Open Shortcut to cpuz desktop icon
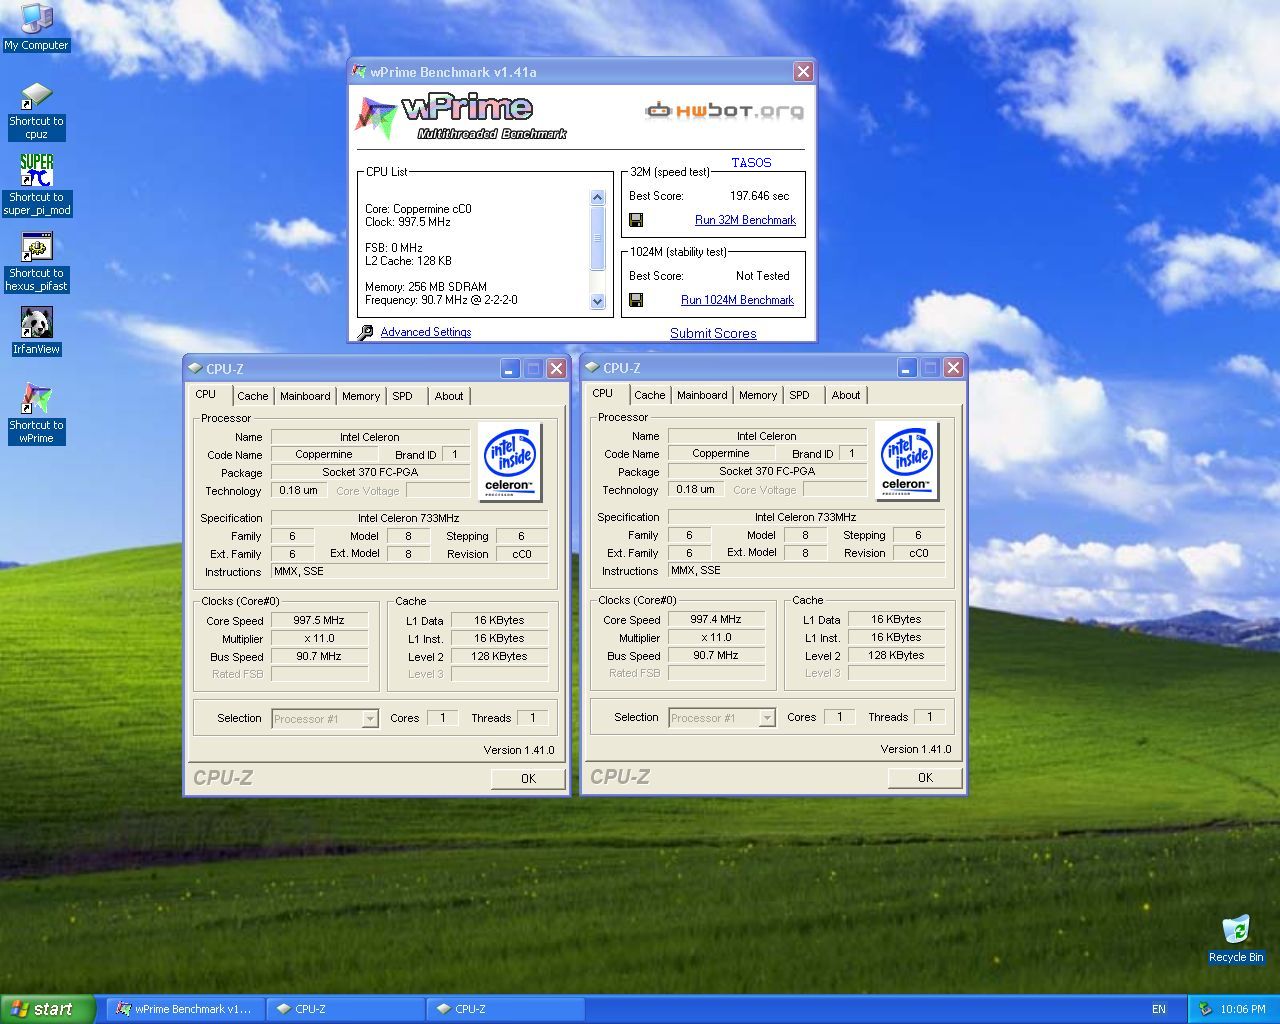Screen dimensions: 1280x1024 36,111
